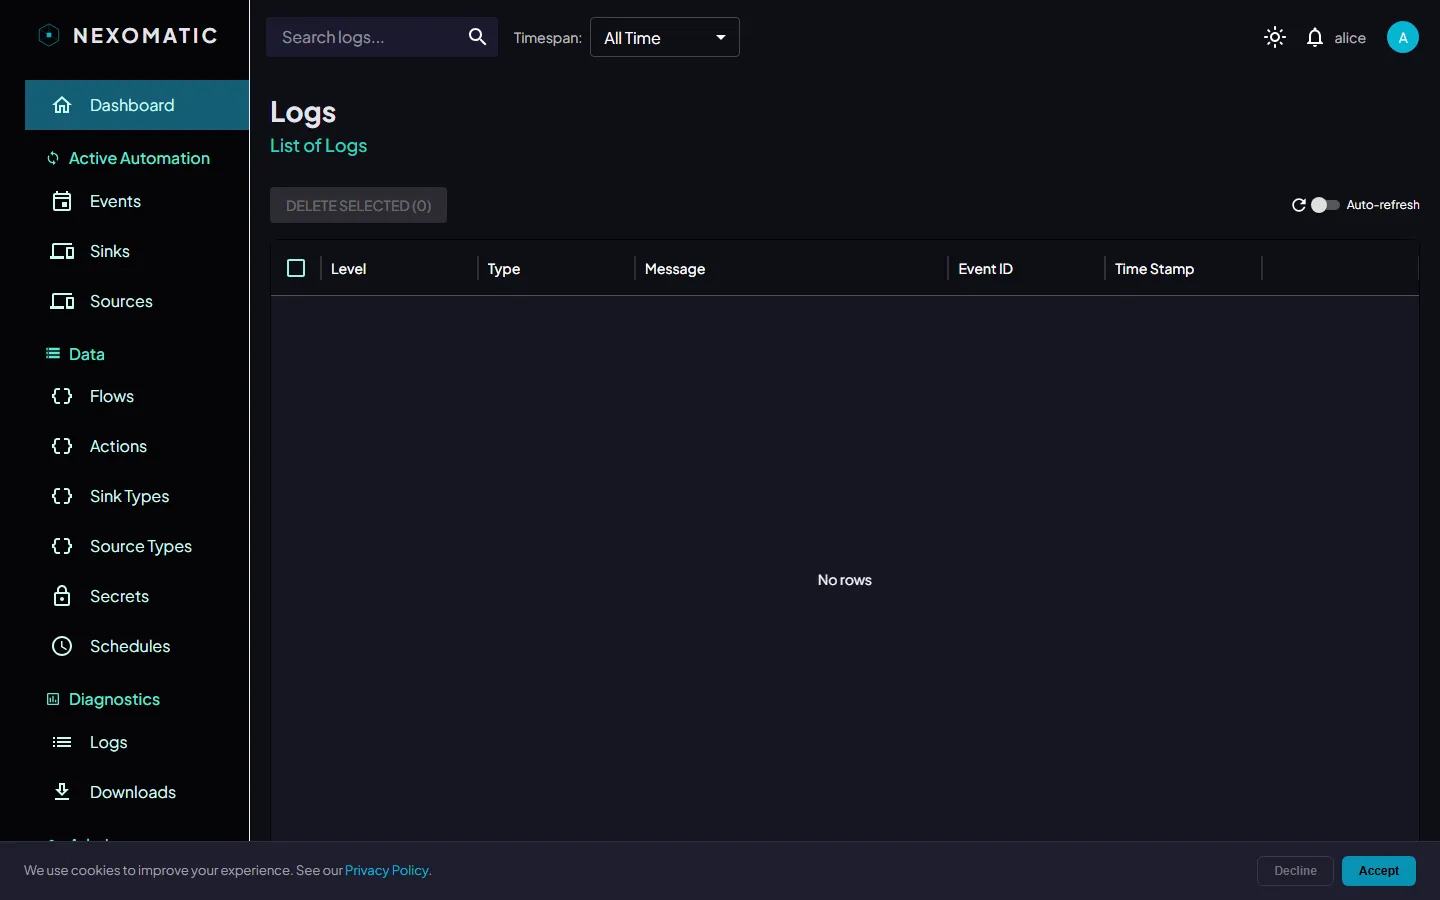Open the Timespan All Time dropdown
The width and height of the screenshot is (1440, 900).
click(665, 37)
